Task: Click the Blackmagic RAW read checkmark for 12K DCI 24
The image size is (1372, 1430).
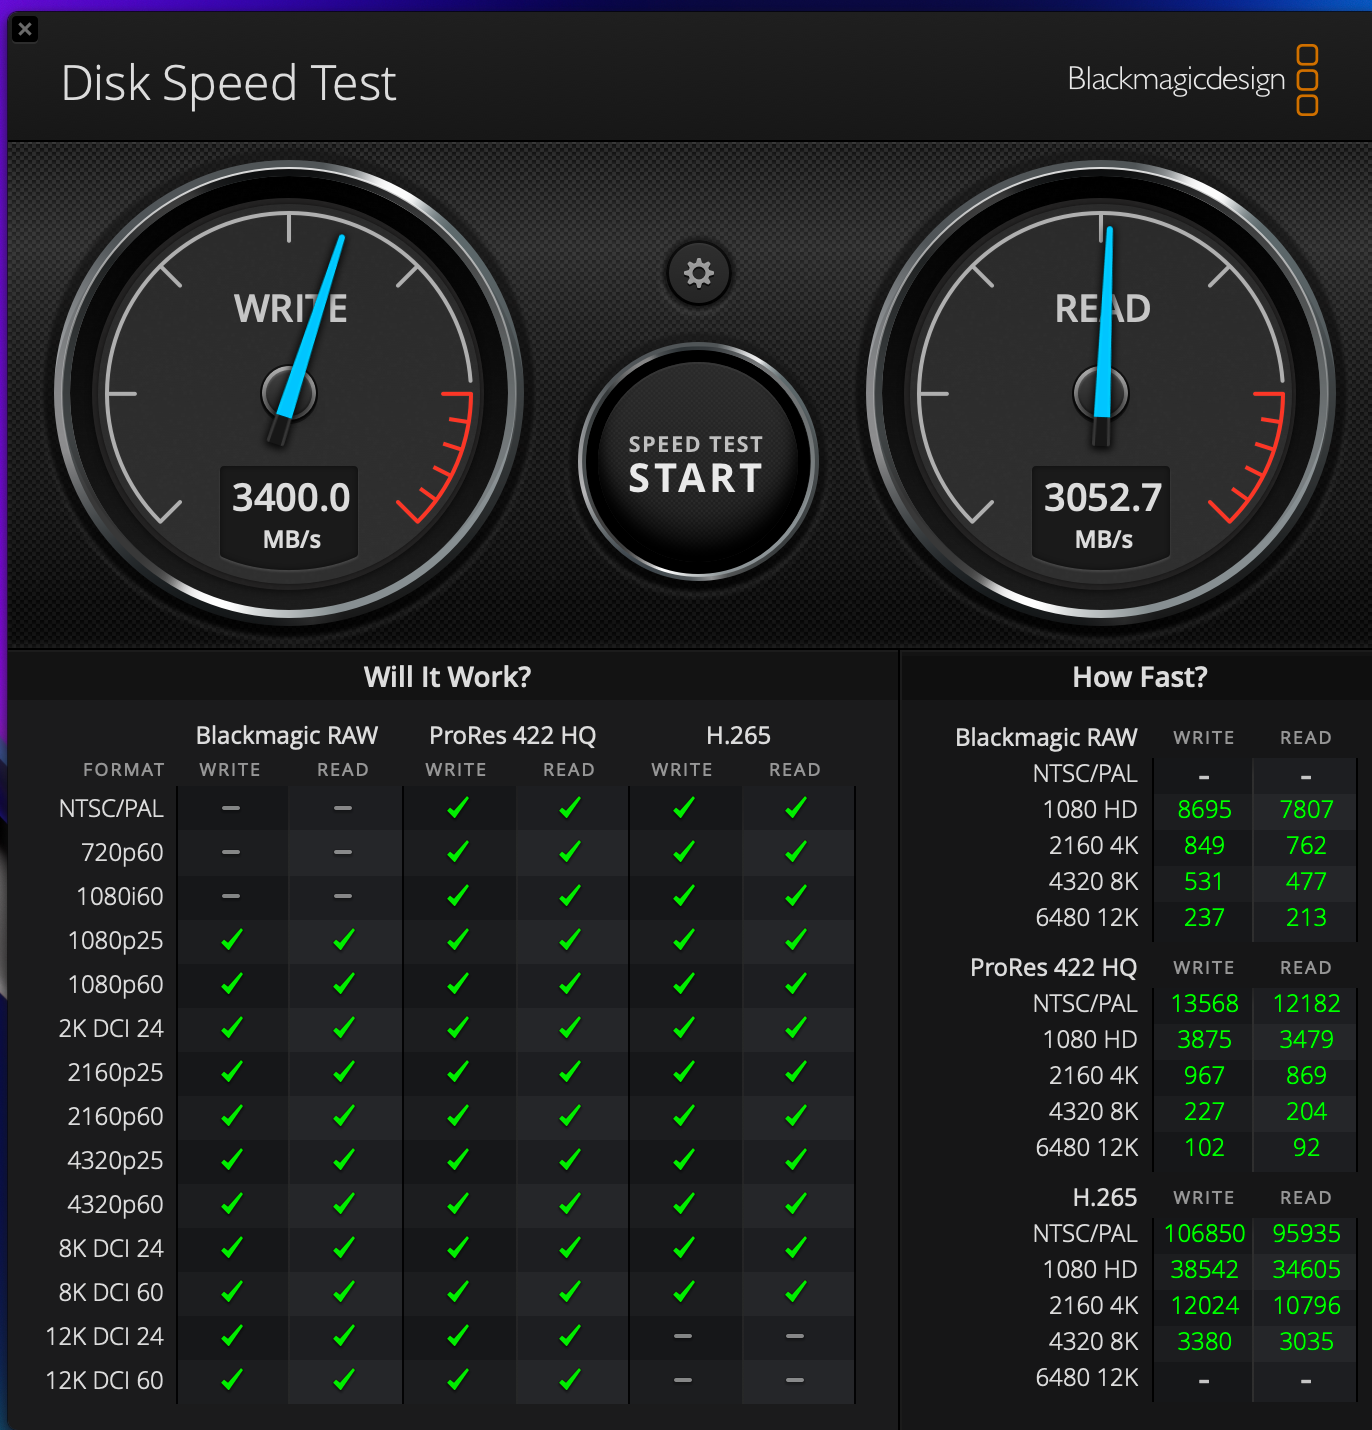Action: (343, 1336)
